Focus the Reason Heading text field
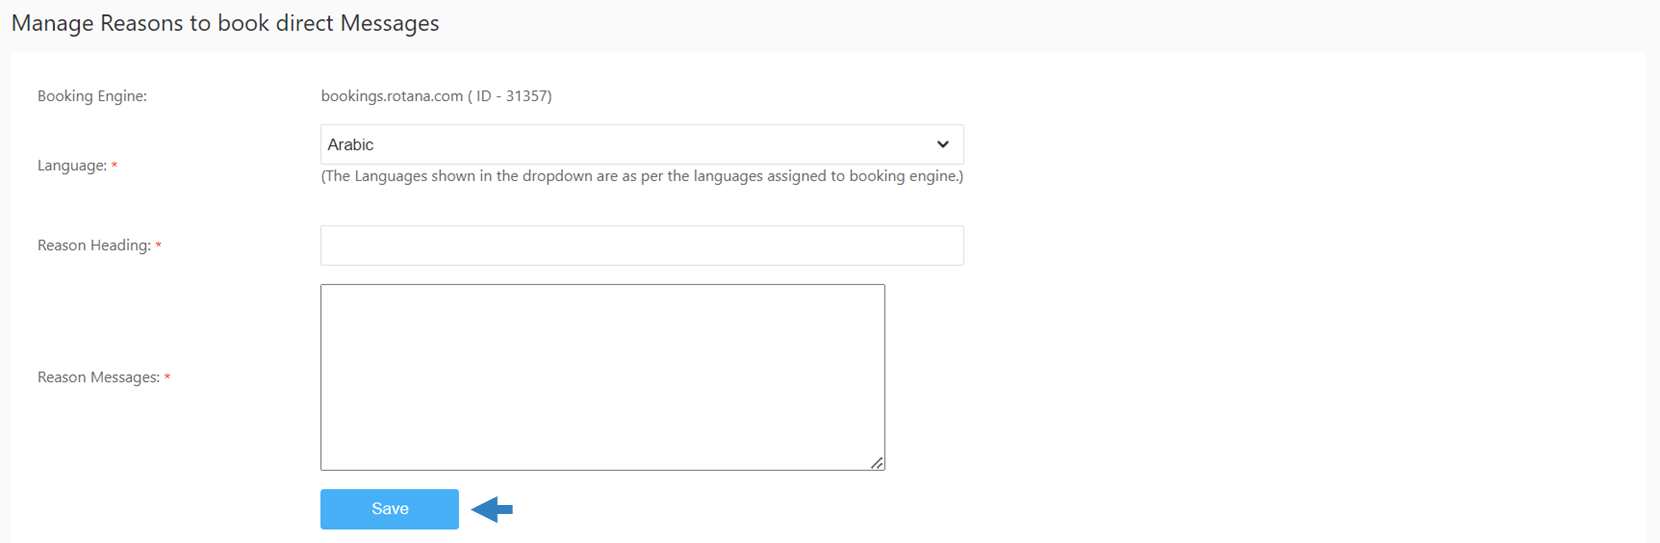 pos(642,245)
